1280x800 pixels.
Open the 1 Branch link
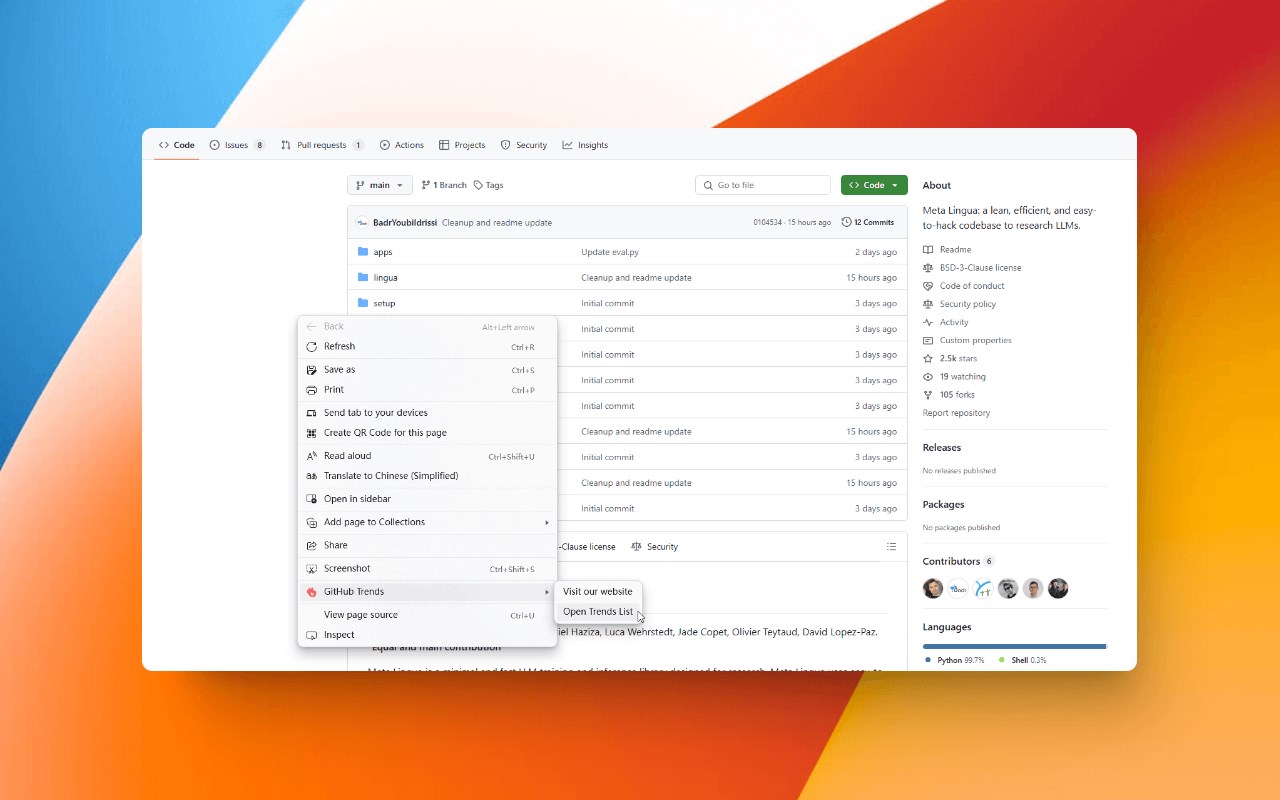pyautogui.click(x=444, y=185)
